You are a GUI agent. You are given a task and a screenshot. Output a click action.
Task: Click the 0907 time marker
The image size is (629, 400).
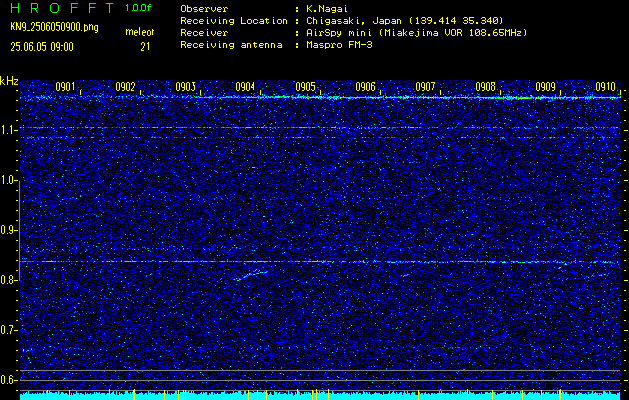tap(425, 87)
